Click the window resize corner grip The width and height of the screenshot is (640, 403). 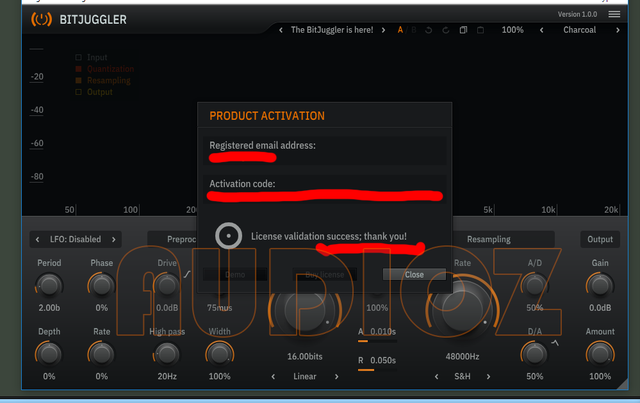tap(622, 383)
